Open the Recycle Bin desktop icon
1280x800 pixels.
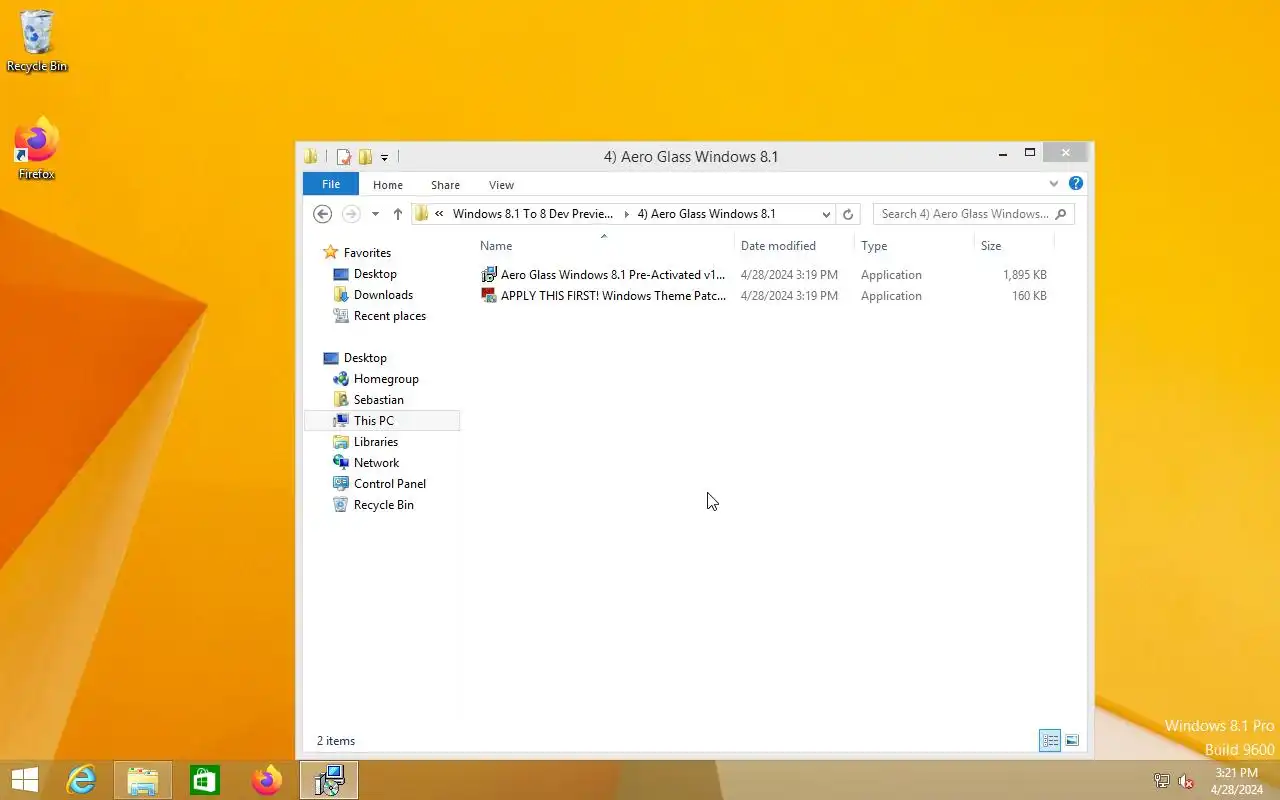point(37,41)
